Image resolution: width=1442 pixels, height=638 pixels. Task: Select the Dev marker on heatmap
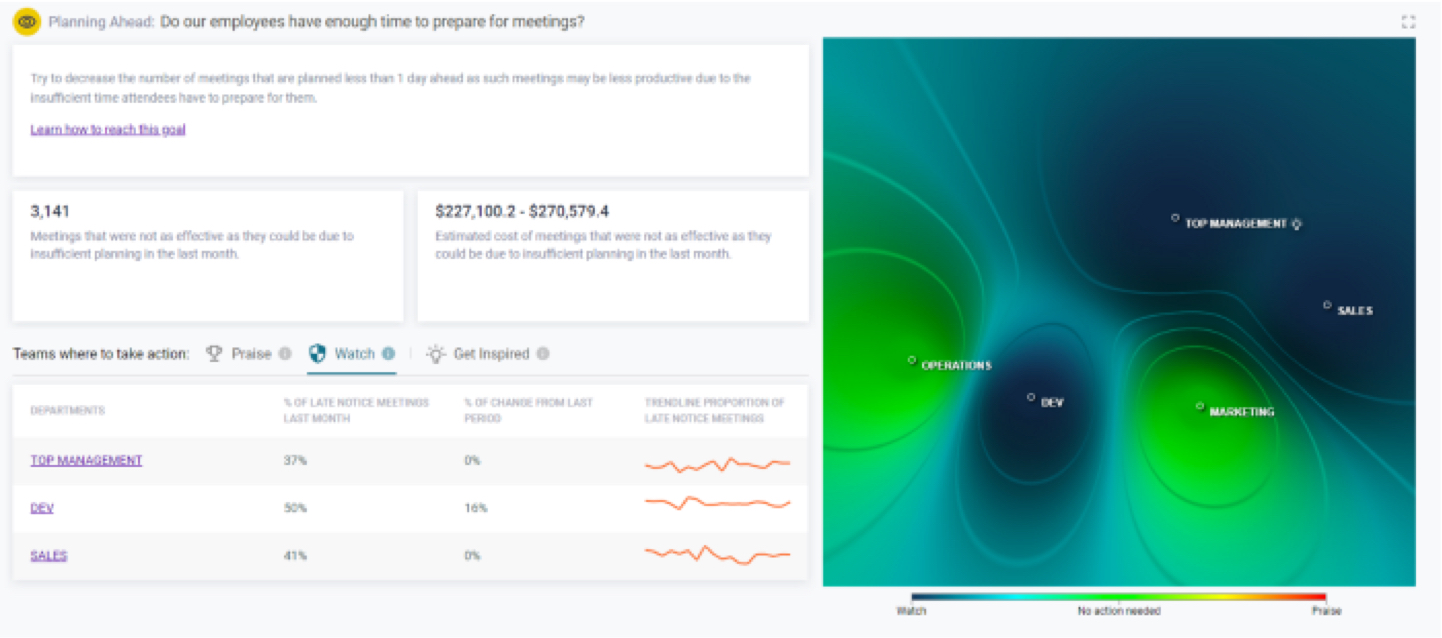pos(1031,397)
